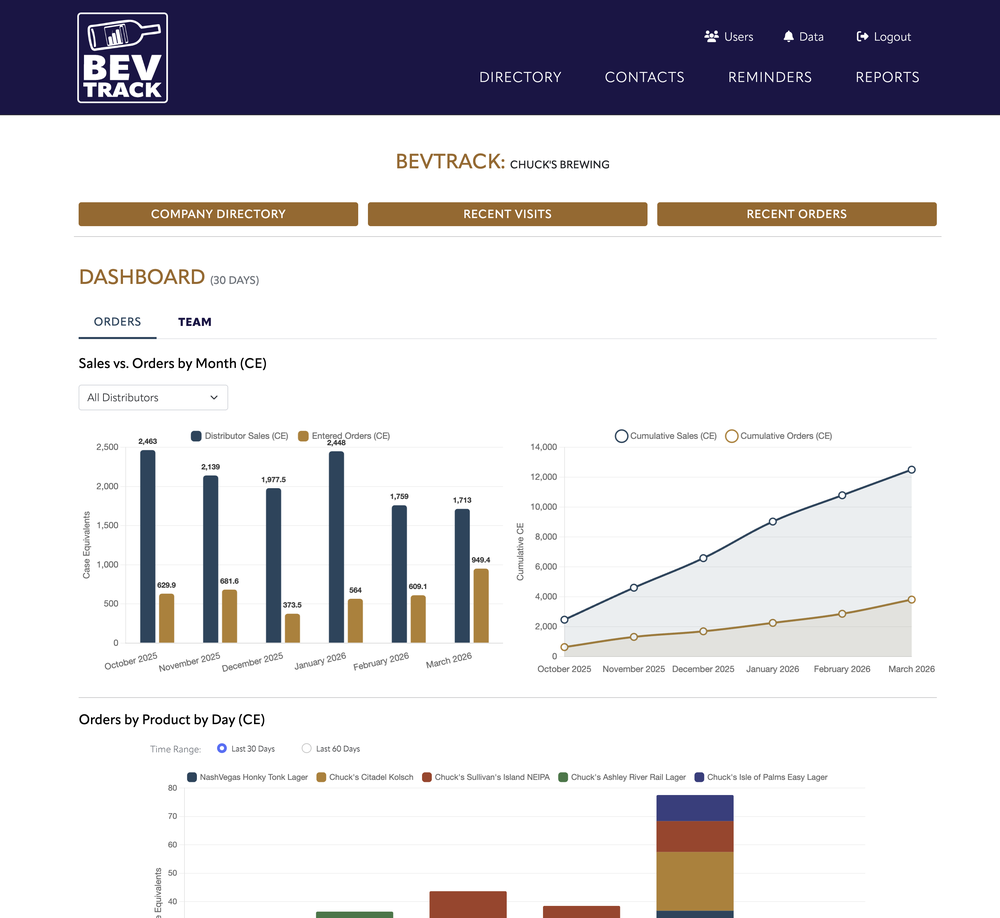Click the COMPANY DIRECTORY button
Screen dimensions: 1000x918
tap(218, 213)
